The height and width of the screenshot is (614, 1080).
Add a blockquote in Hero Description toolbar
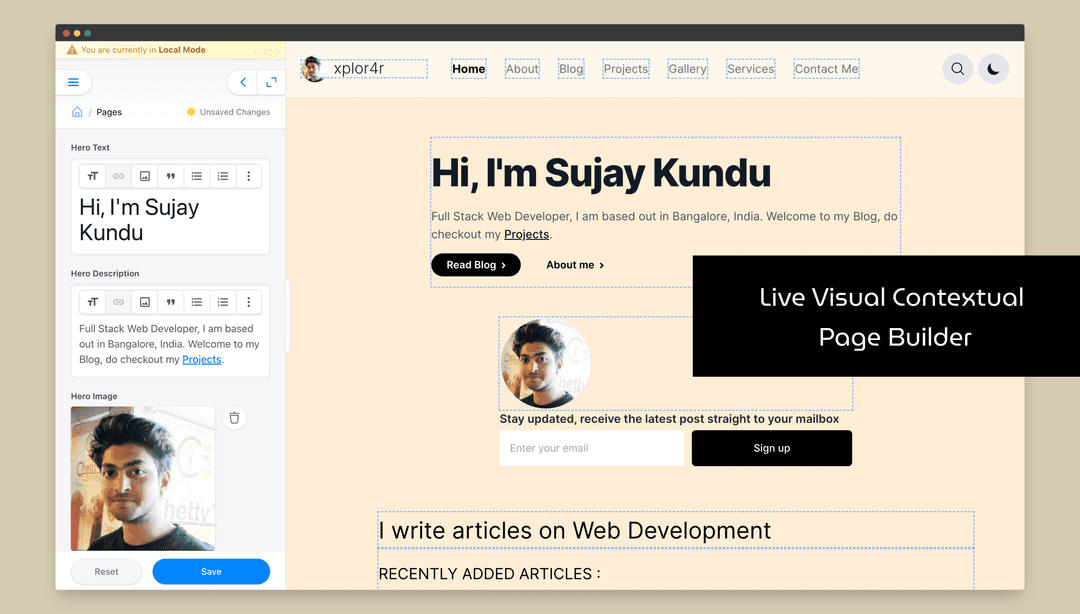pyautogui.click(x=171, y=302)
